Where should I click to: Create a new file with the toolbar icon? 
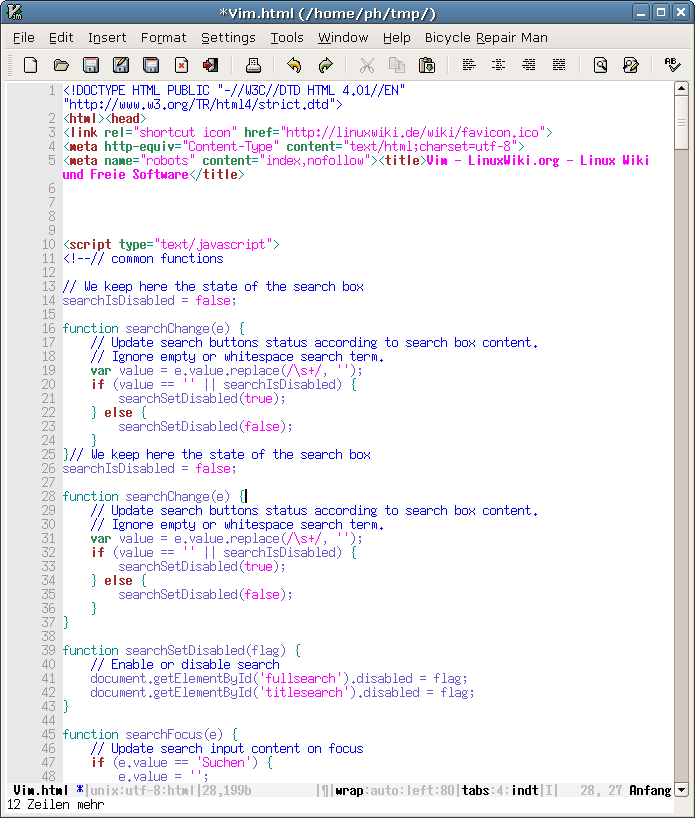[30, 66]
